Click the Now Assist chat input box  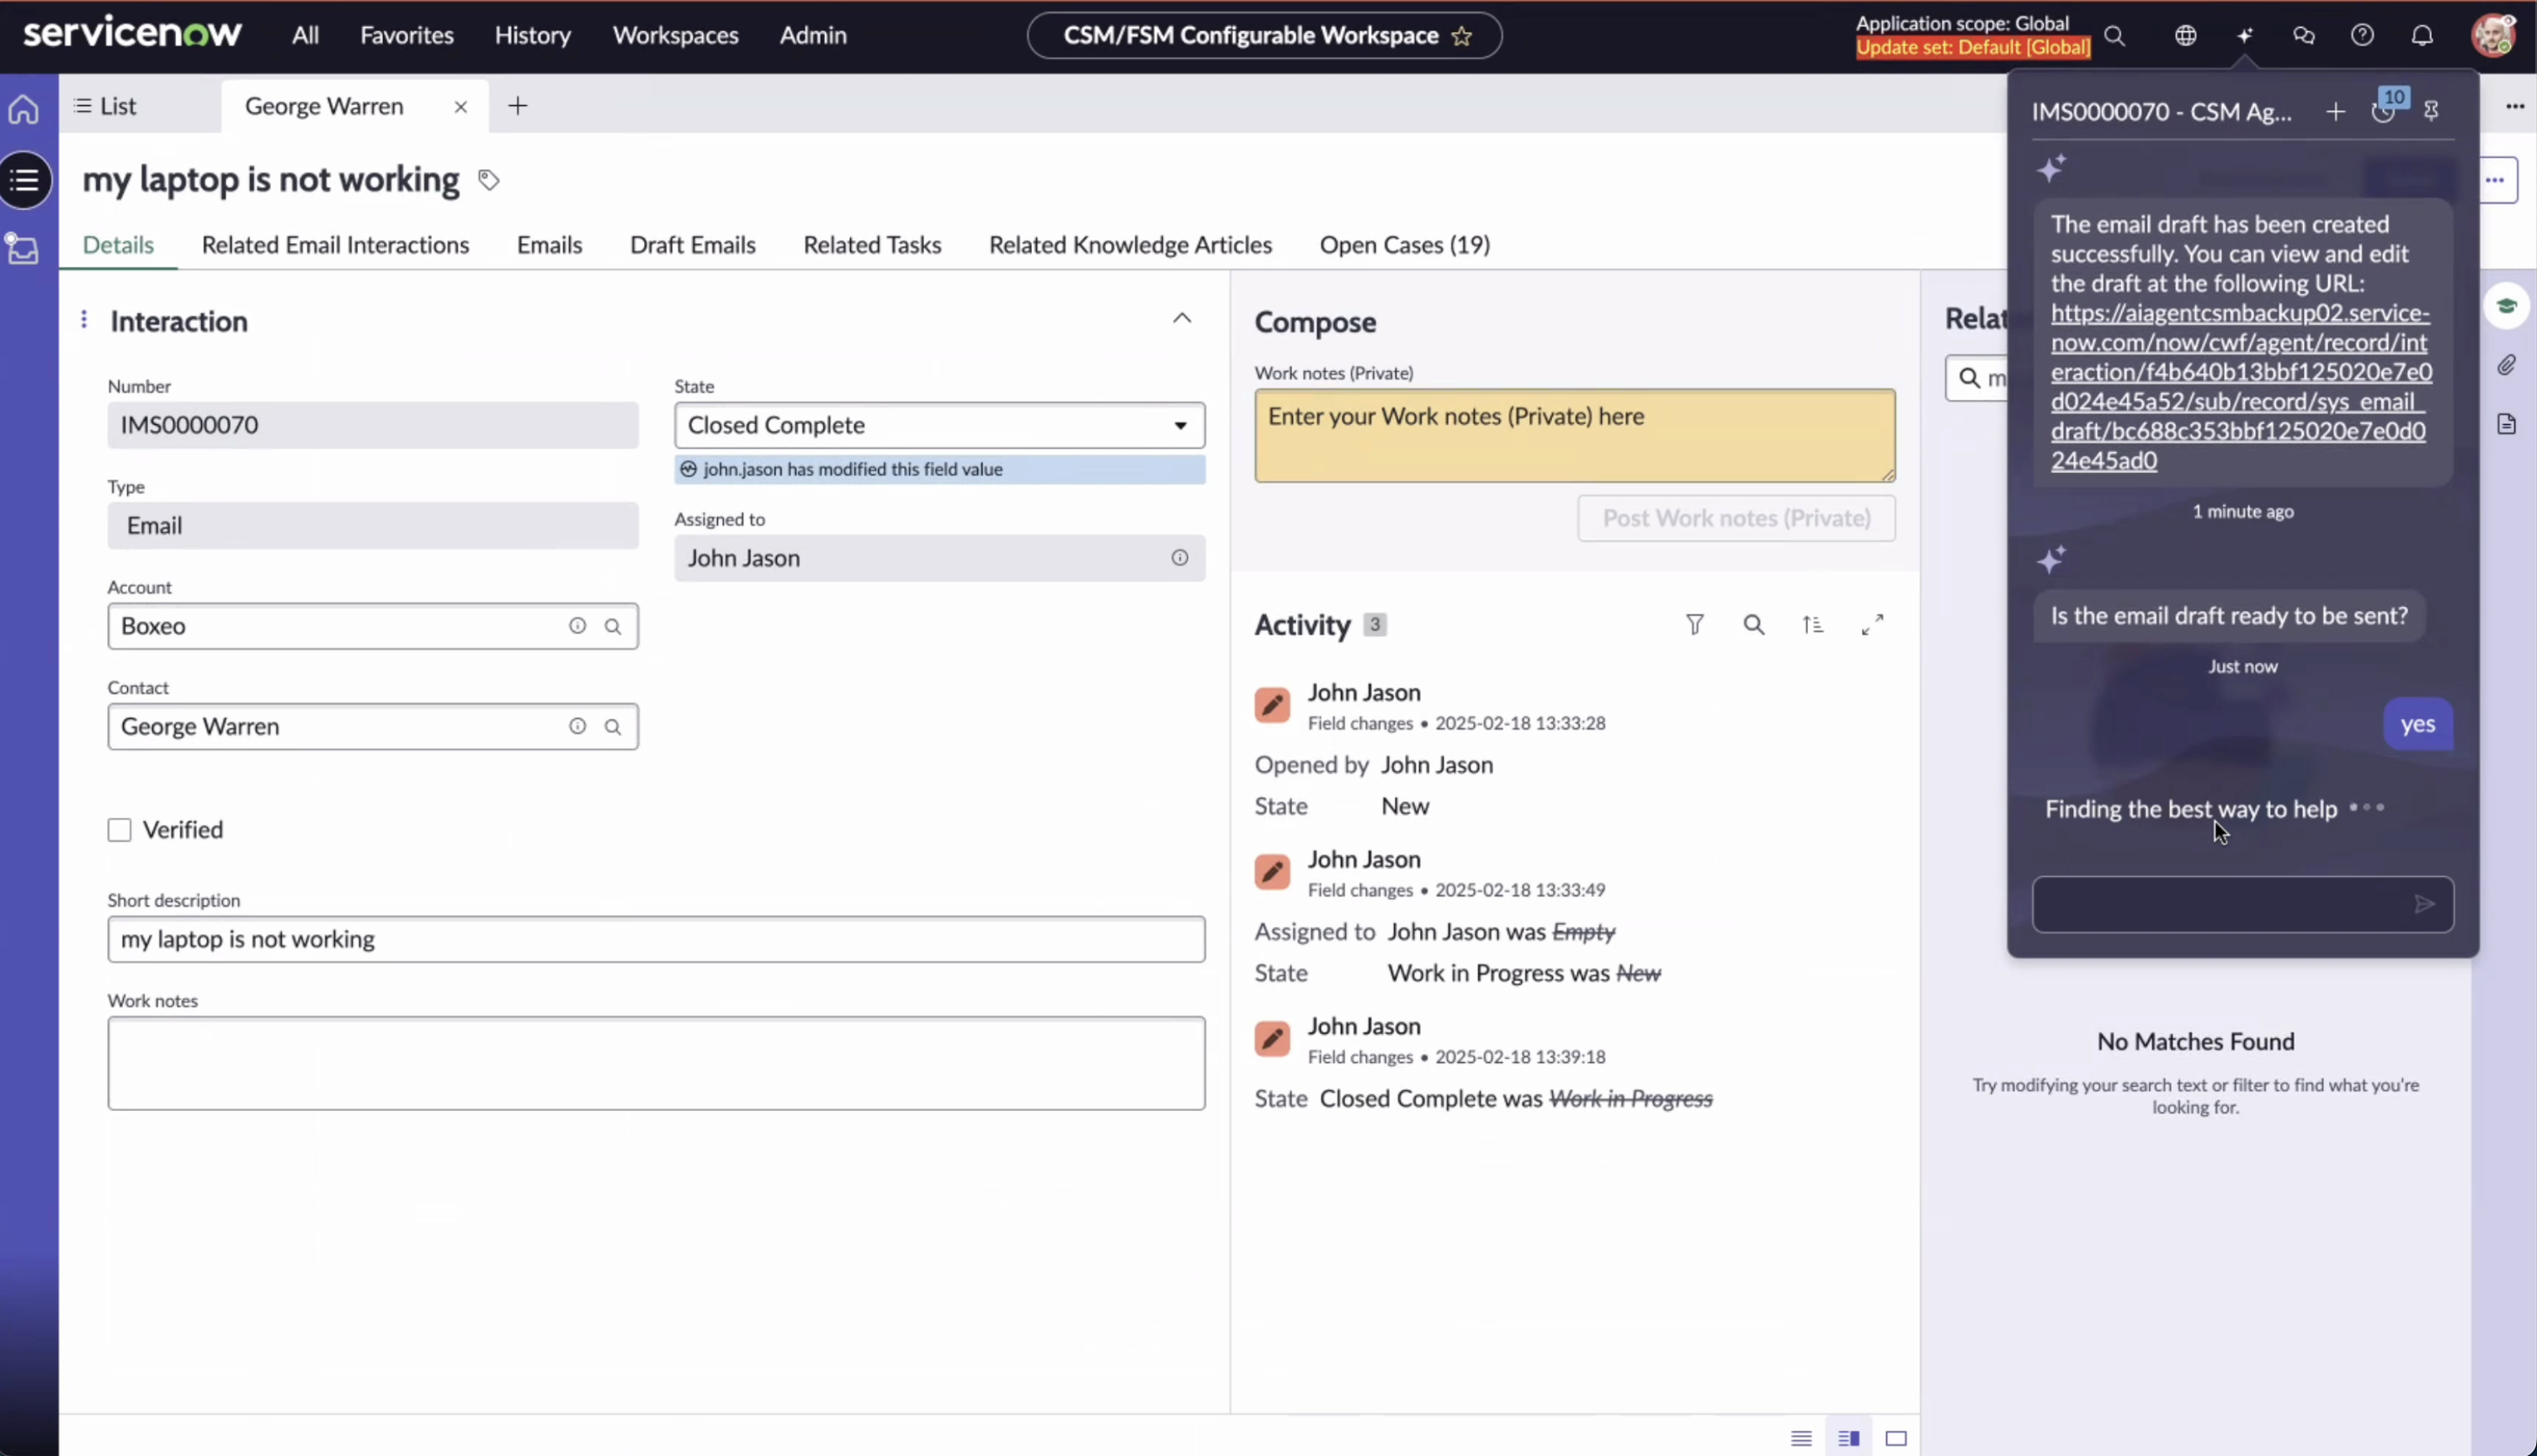pyautogui.click(x=2242, y=905)
